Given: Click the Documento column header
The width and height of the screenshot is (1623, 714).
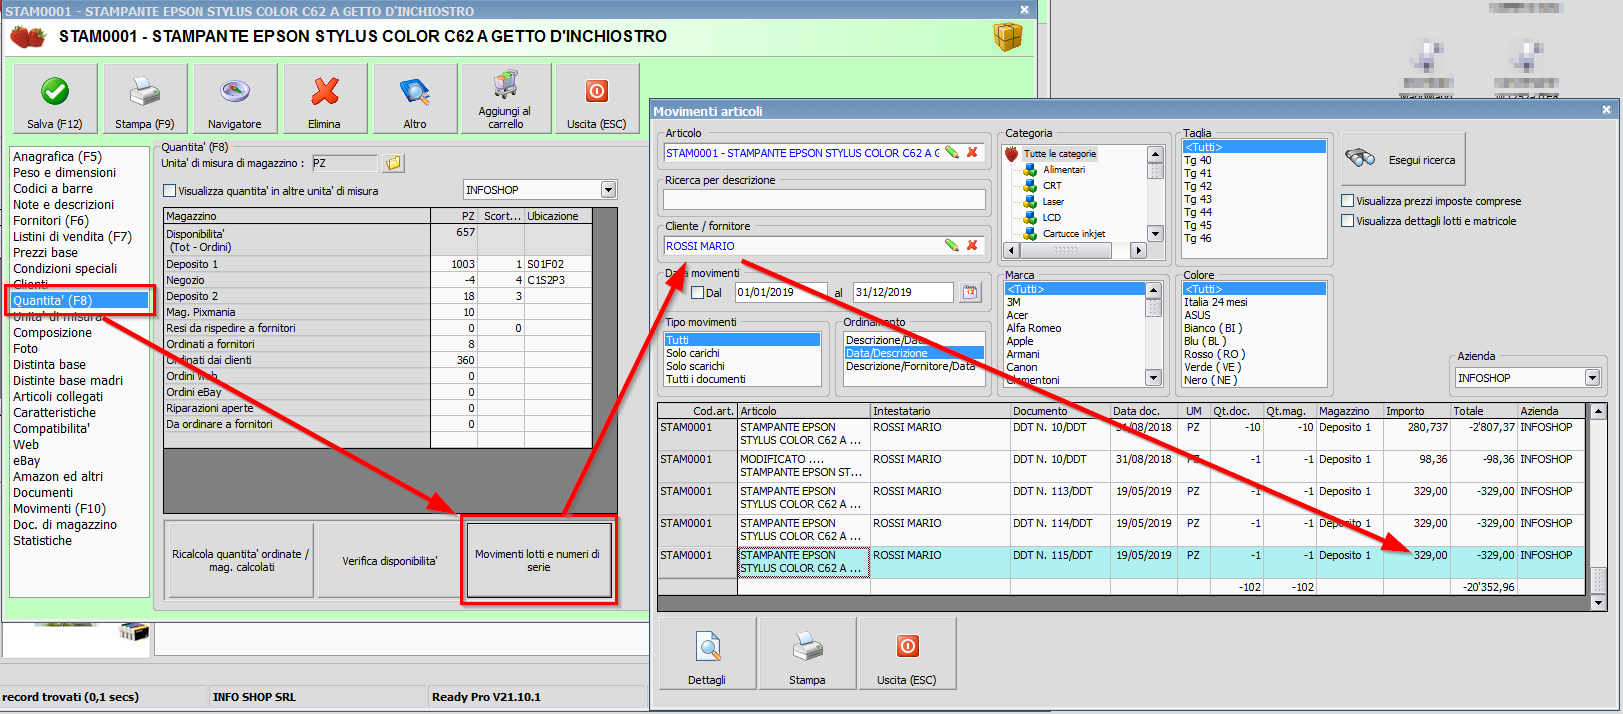Looking at the screenshot, I should click(x=1060, y=411).
